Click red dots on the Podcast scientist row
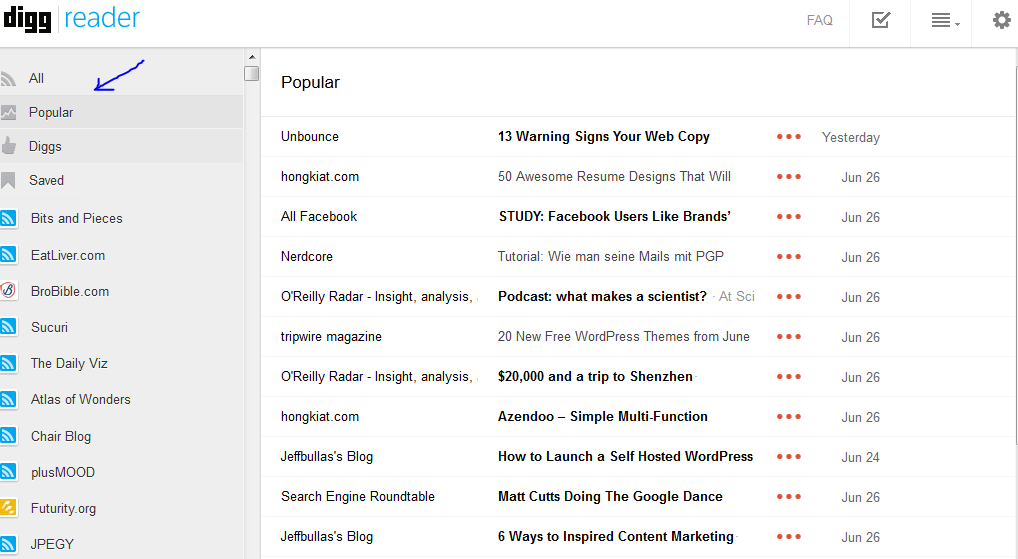Screen dimensions: 1018x559 (789, 297)
